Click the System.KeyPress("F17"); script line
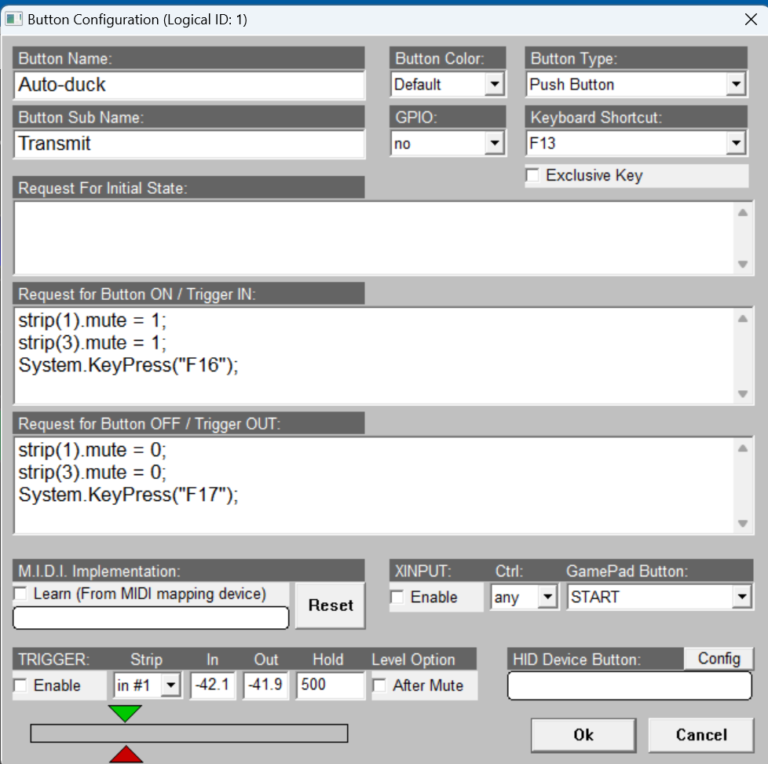The height and width of the screenshot is (764, 768). [128, 495]
